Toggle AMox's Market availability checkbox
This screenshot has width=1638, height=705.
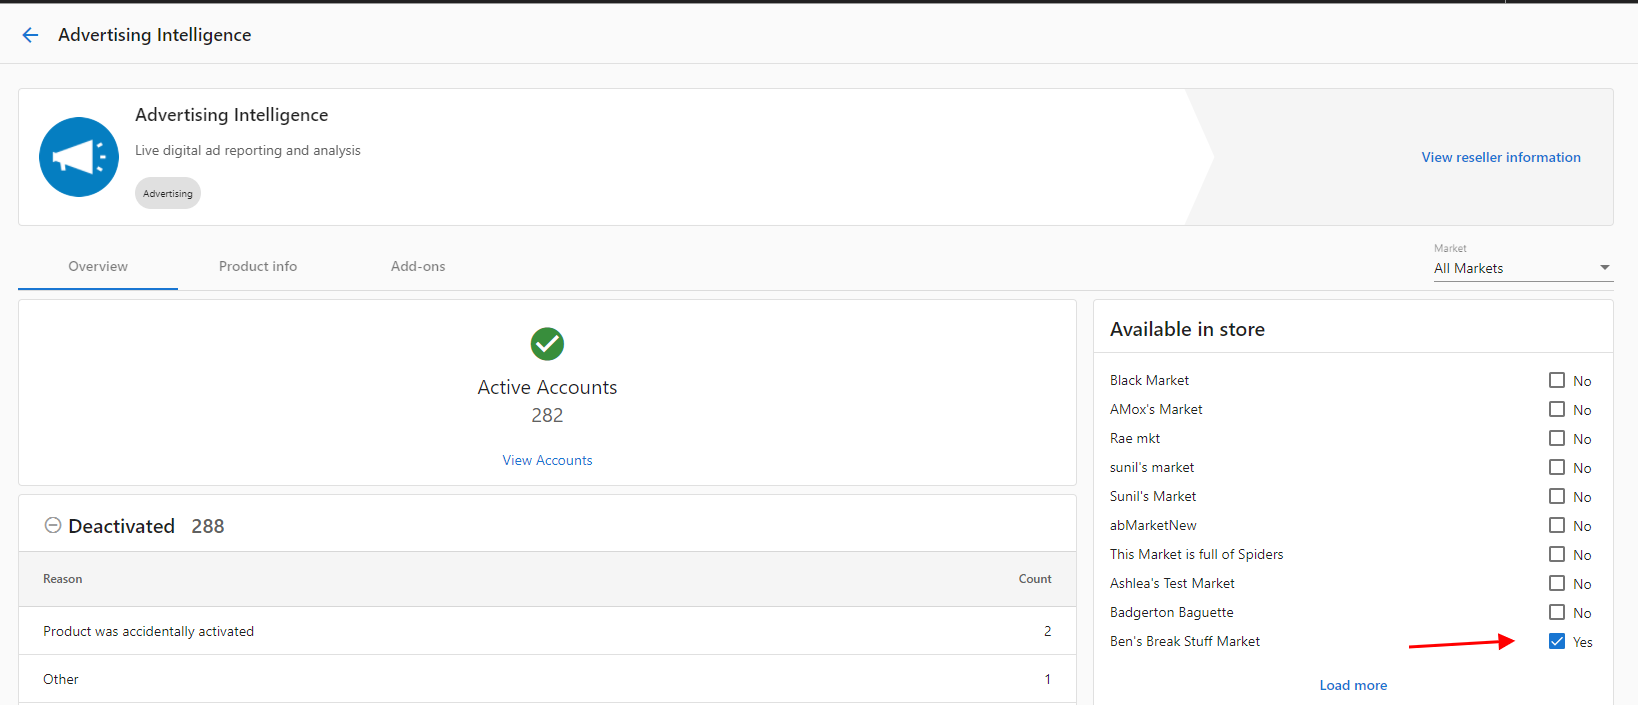tap(1557, 409)
